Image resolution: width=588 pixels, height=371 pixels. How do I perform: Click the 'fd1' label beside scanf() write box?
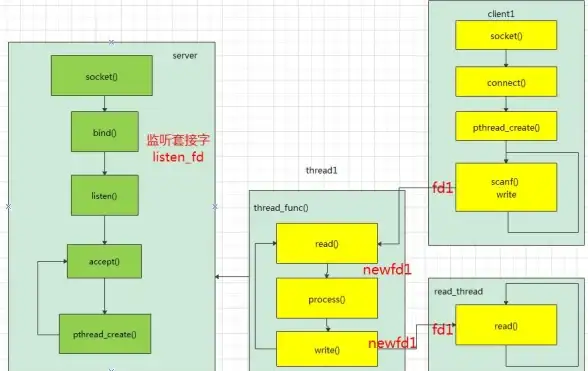click(x=443, y=188)
